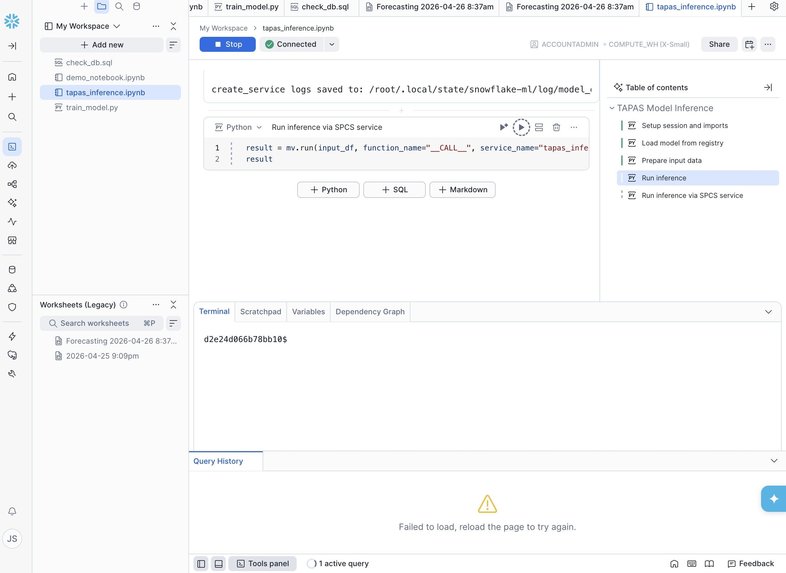Open train_model.py in file tree
Viewport: 786px width, 573px height.
pos(110,108)
